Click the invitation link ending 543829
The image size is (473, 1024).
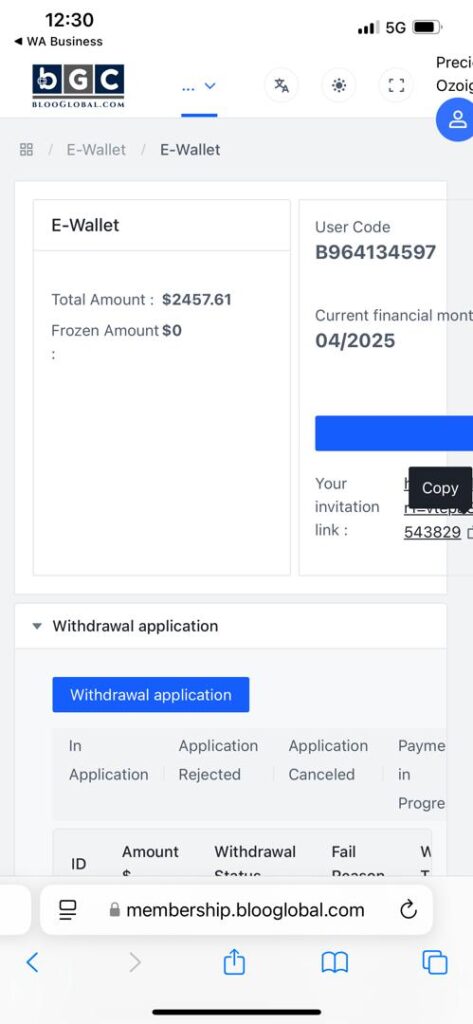(x=432, y=532)
